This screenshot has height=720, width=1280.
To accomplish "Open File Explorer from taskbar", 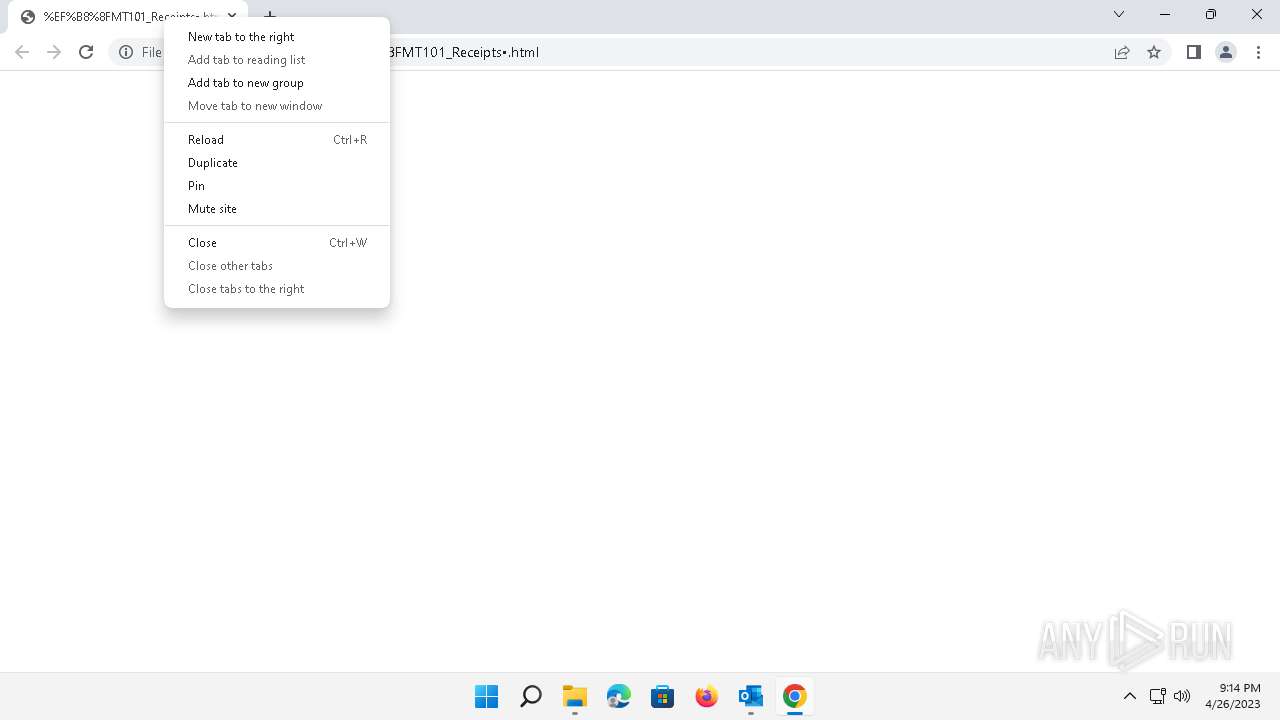I will pyautogui.click(x=575, y=697).
